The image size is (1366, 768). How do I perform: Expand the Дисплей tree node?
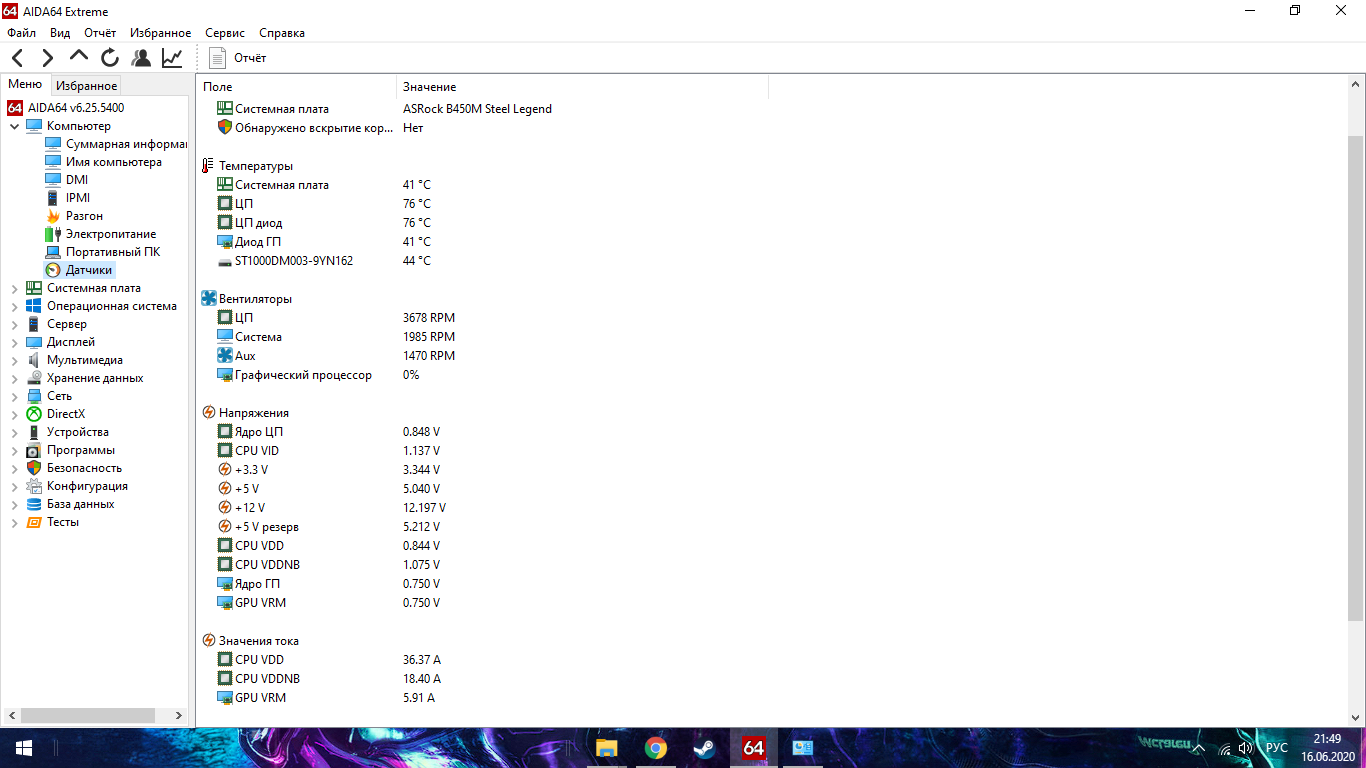(x=14, y=342)
